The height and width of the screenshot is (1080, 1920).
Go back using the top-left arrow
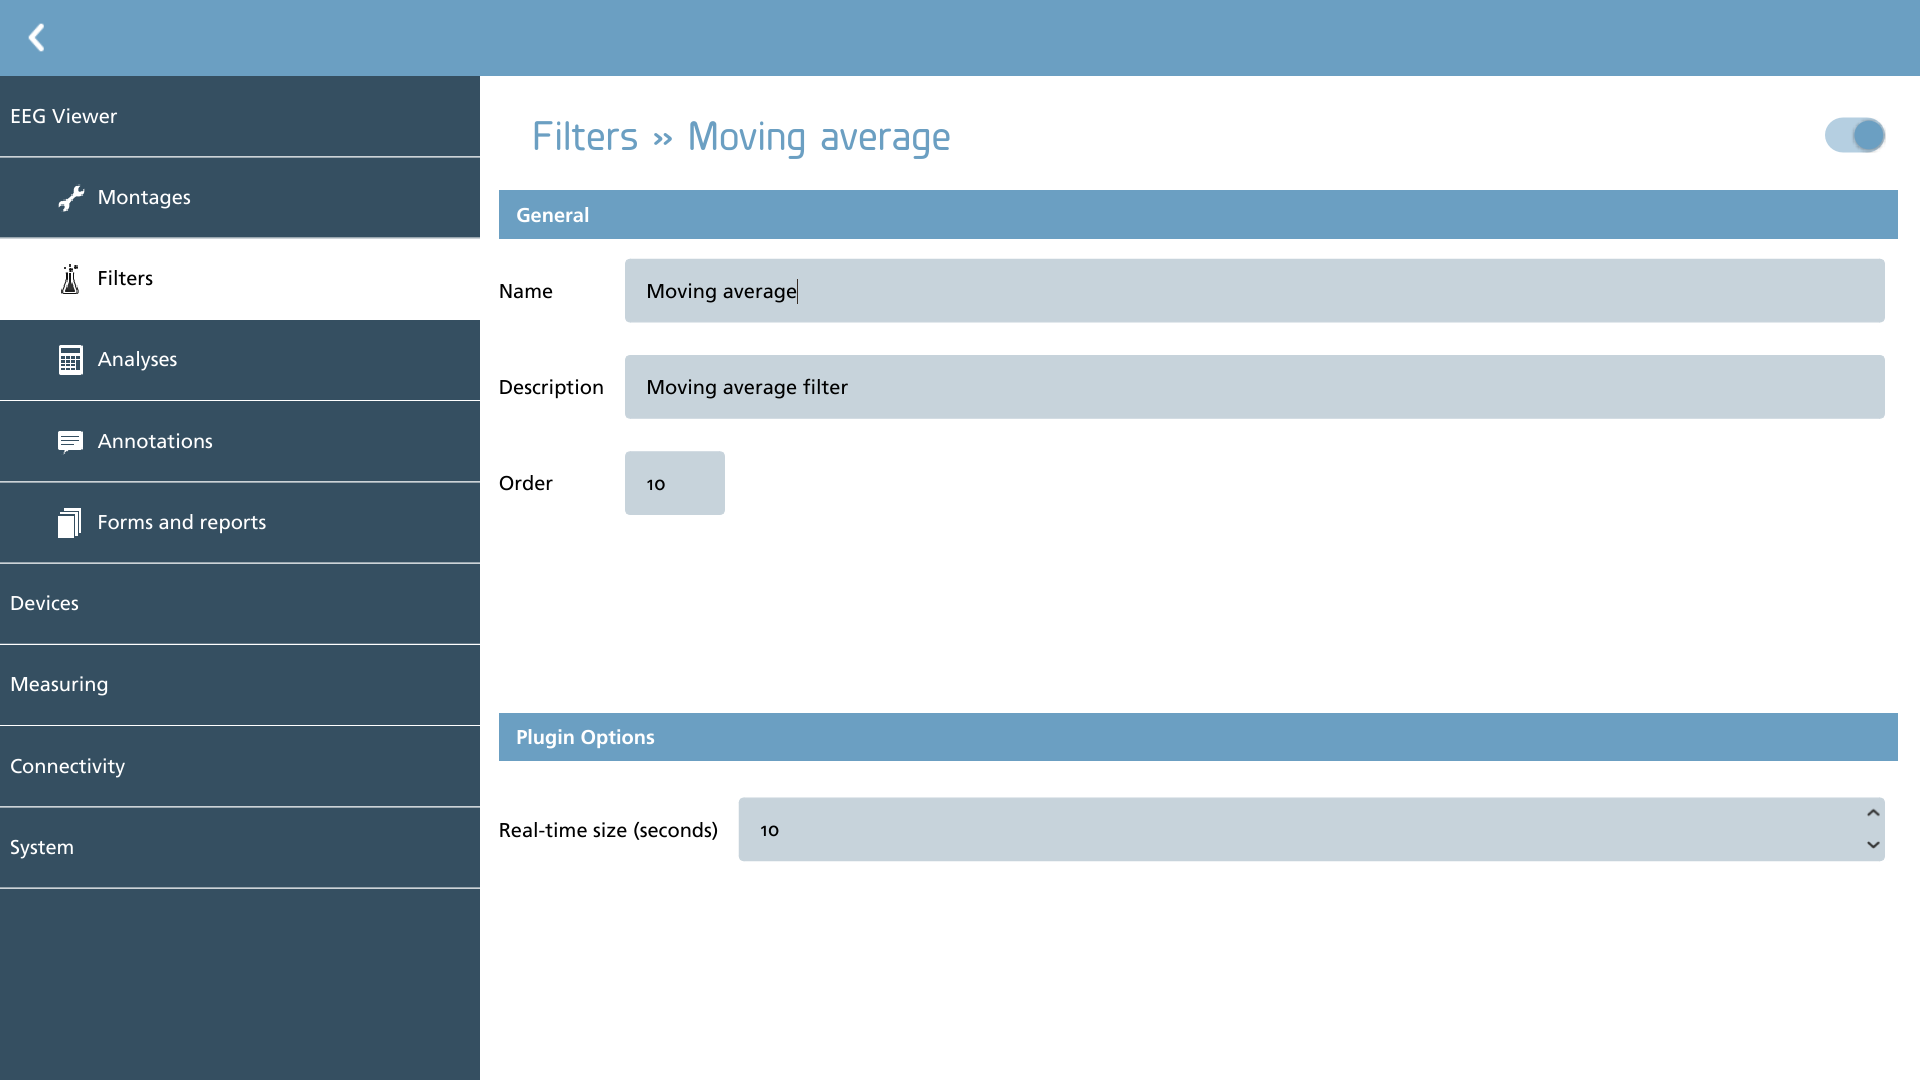tap(37, 38)
